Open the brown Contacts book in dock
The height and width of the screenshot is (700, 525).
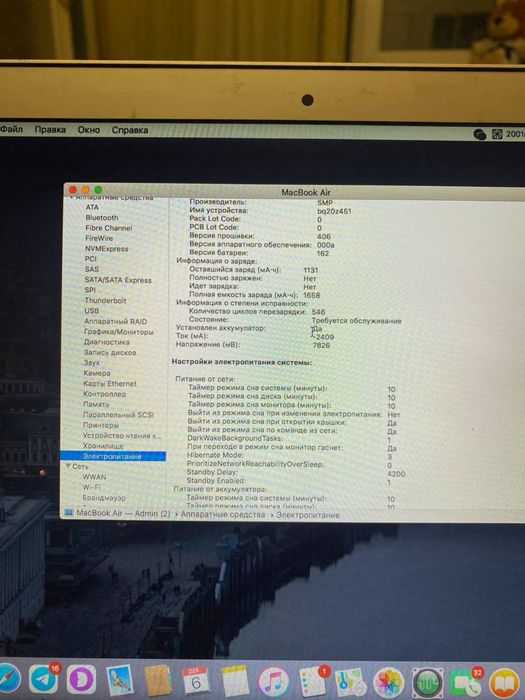[158, 681]
